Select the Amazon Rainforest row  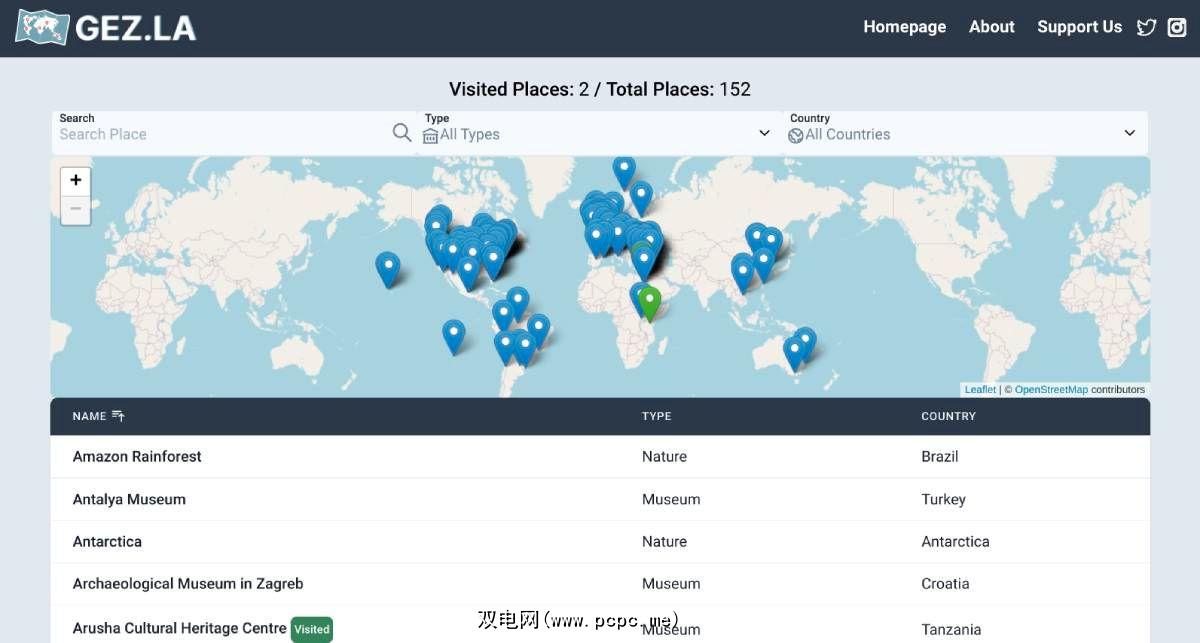coord(600,456)
